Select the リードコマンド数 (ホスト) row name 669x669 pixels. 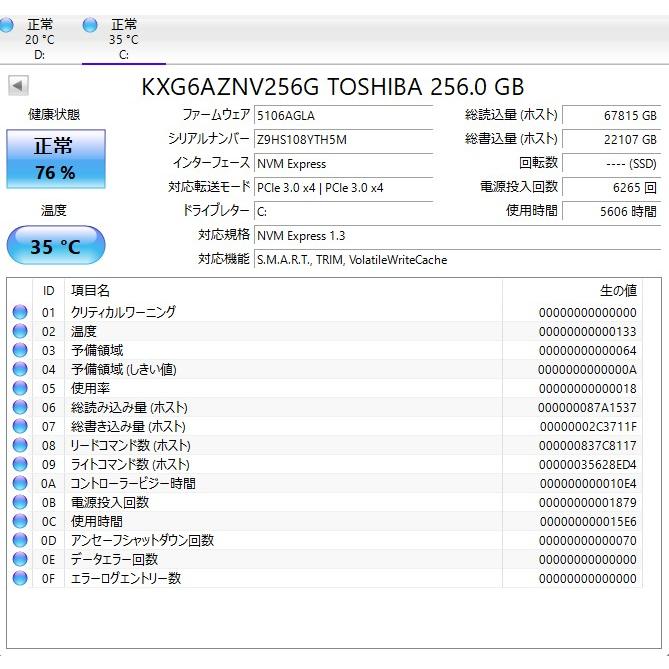(x=131, y=445)
